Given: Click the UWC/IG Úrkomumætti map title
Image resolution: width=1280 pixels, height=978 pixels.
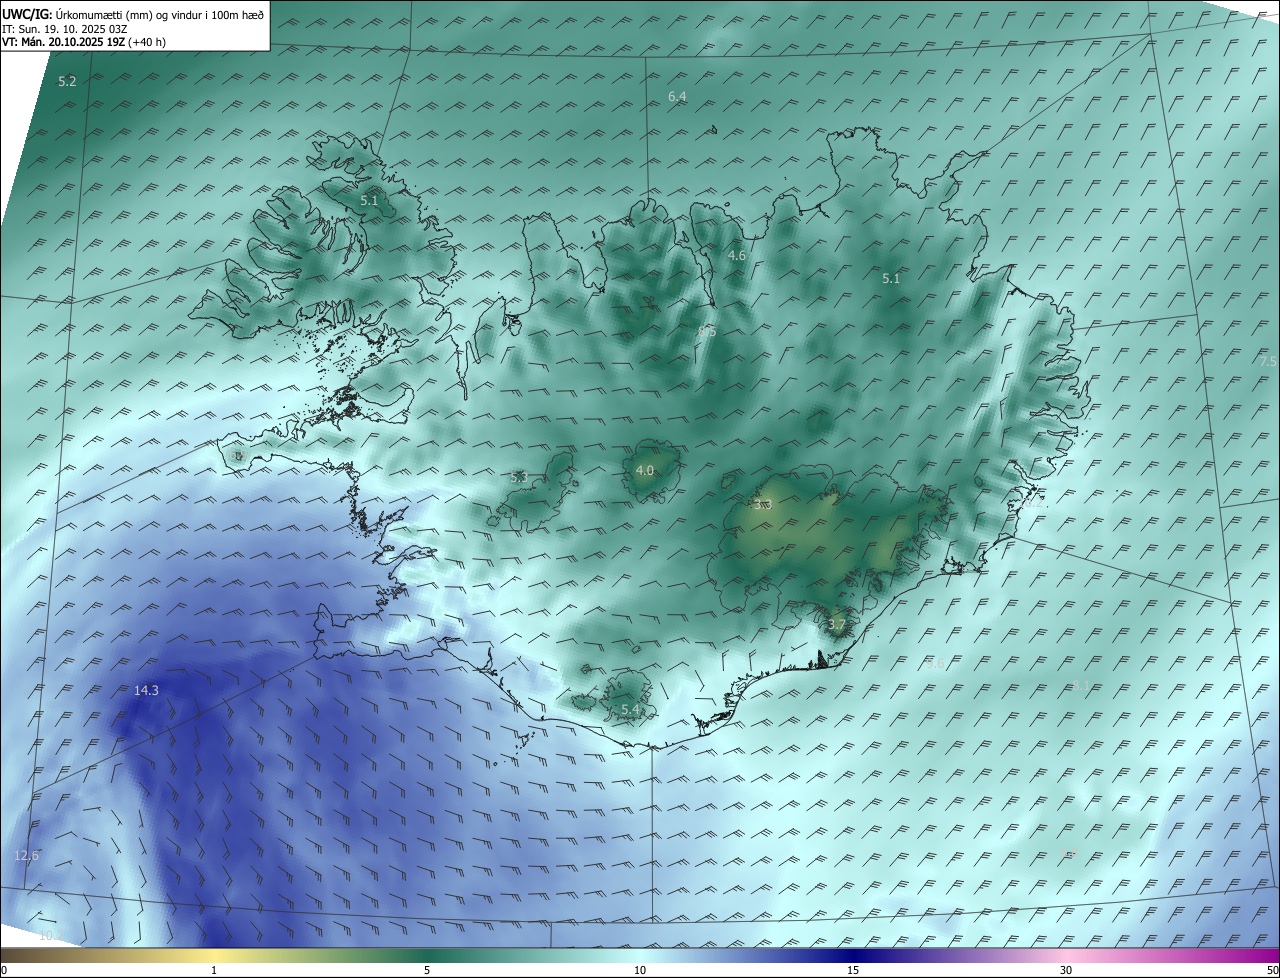Looking at the screenshot, I should 133,14.
